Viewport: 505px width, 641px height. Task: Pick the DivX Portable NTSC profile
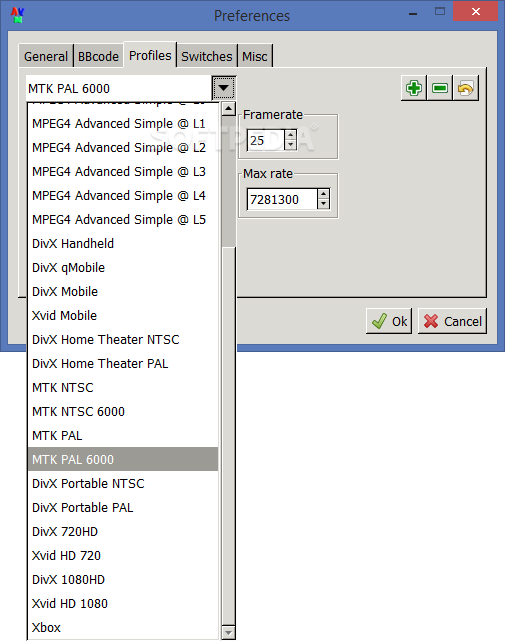pyautogui.click(x=123, y=484)
